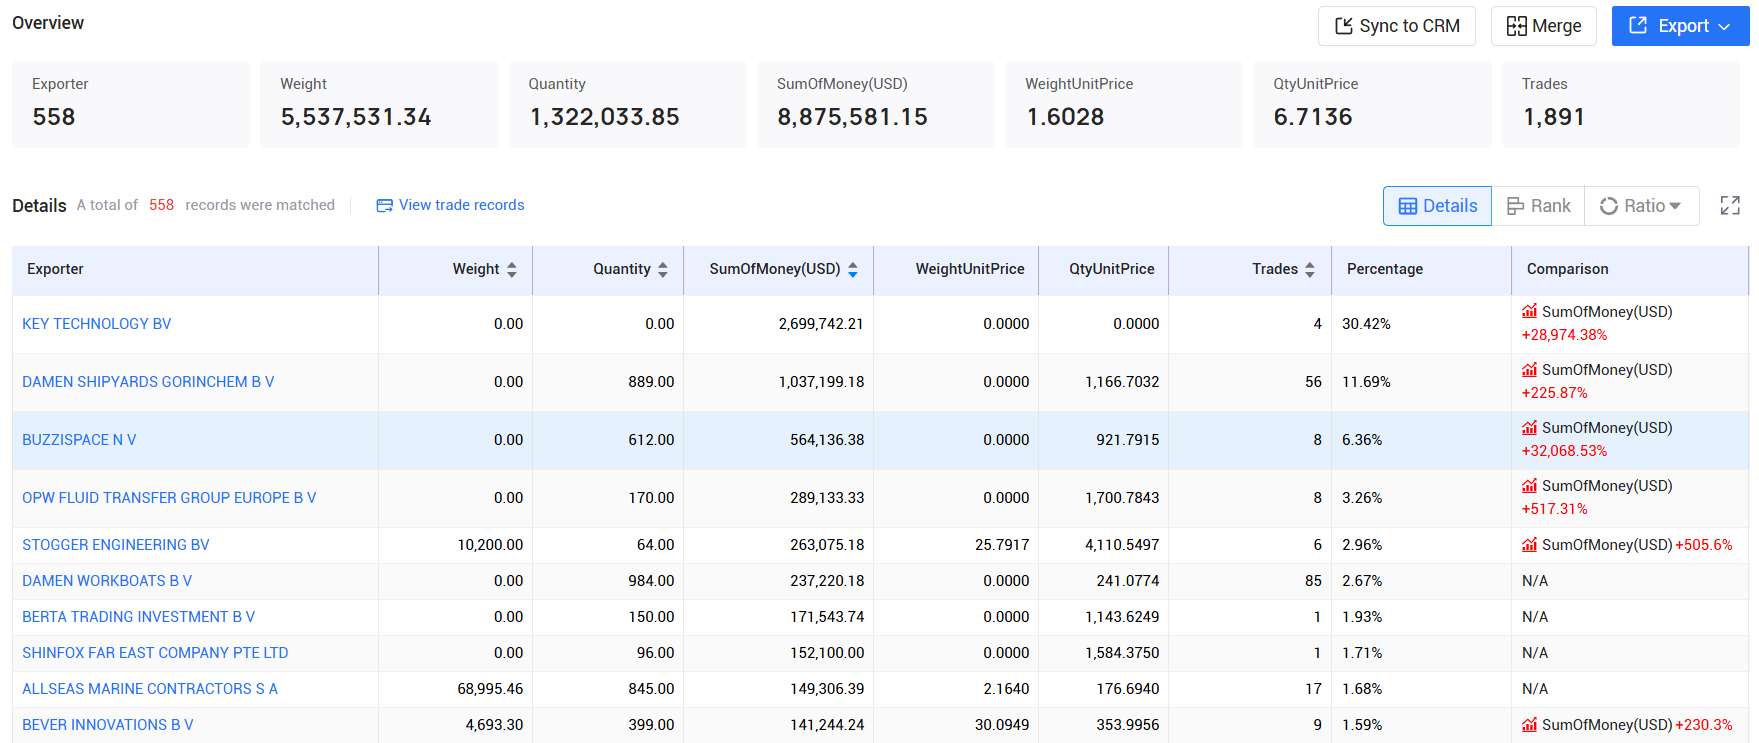Screen dimensions: 1759x743
Task: Switch to the Details view tab
Action: (x=1437, y=206)
